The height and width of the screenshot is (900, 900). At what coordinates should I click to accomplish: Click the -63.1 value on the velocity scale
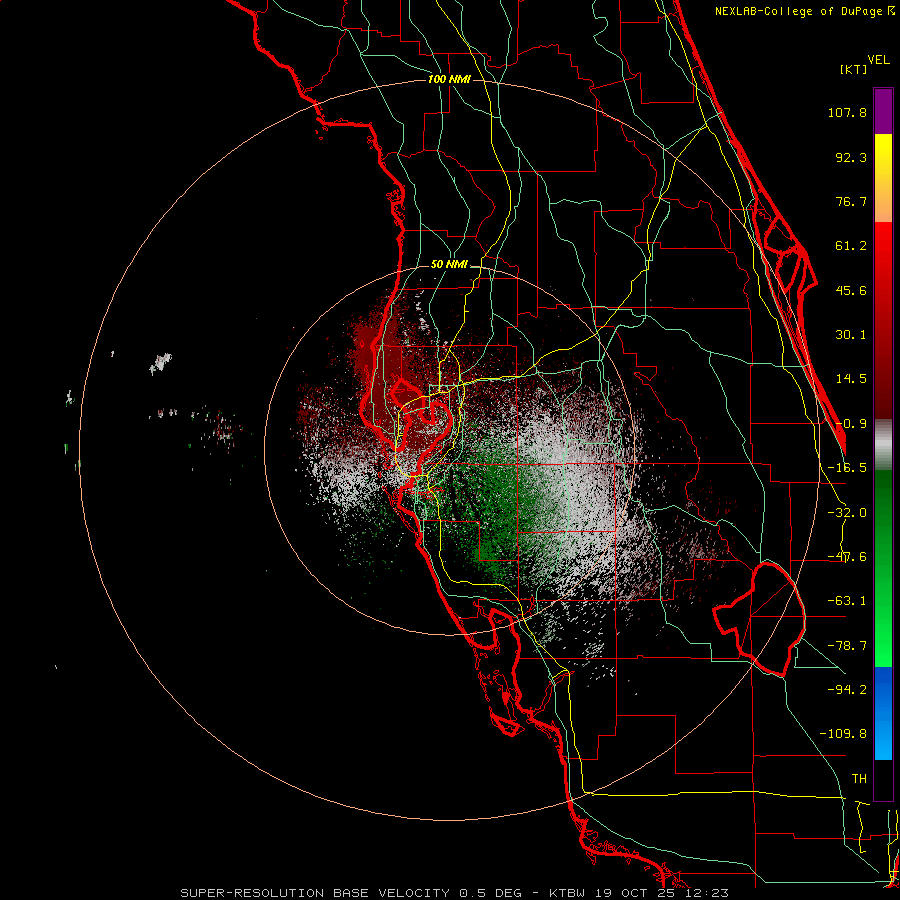(847, 601)
